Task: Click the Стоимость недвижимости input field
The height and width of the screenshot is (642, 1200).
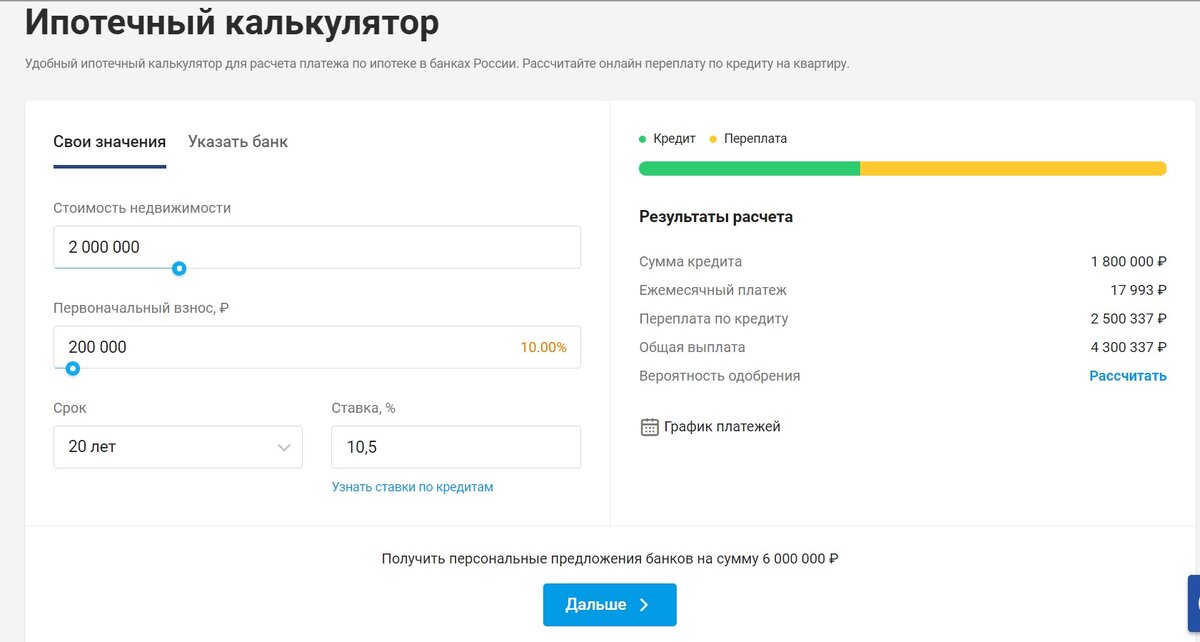Action: point(316,246)
